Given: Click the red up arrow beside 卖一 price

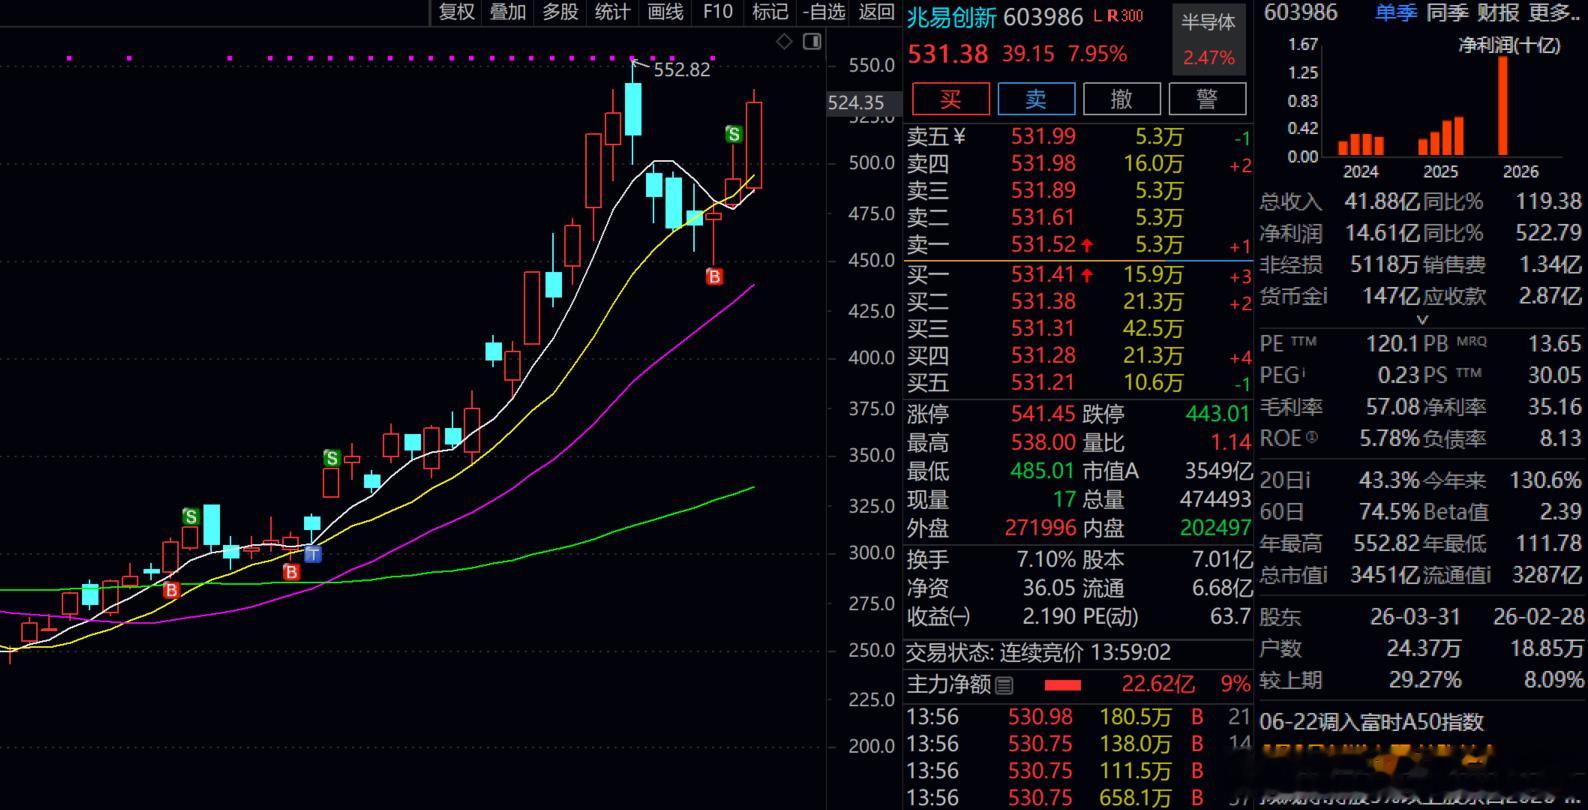Looking at the screenshot, I should [1087, 245].
